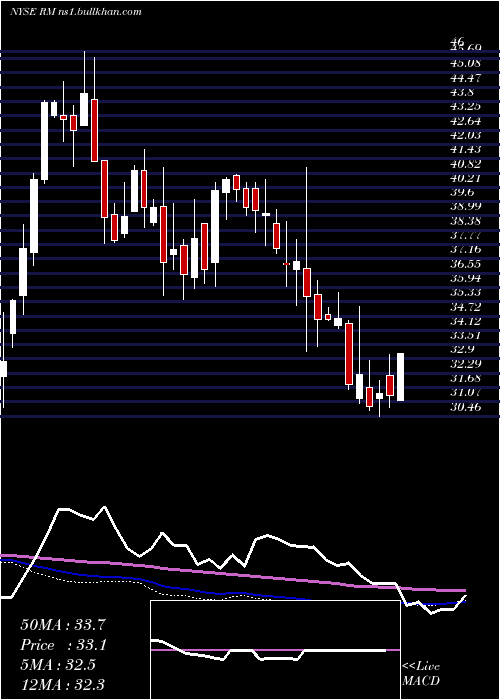
Task: Click the 37.77 price axis label
Action: [x=466, y=235]
